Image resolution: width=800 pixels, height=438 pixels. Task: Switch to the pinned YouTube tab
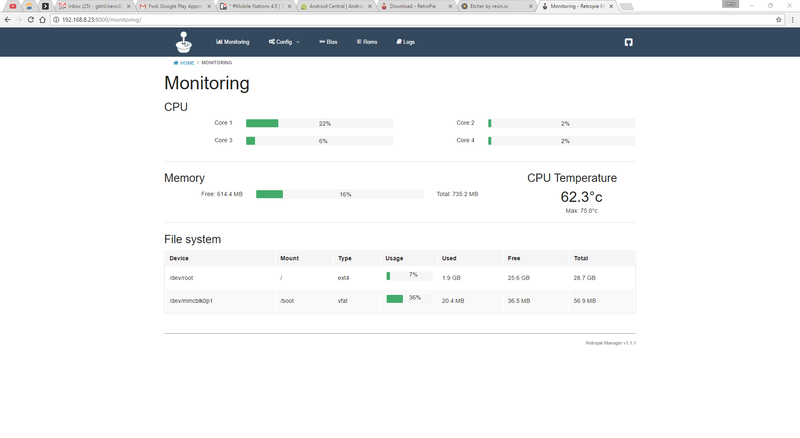coord(13,6)
